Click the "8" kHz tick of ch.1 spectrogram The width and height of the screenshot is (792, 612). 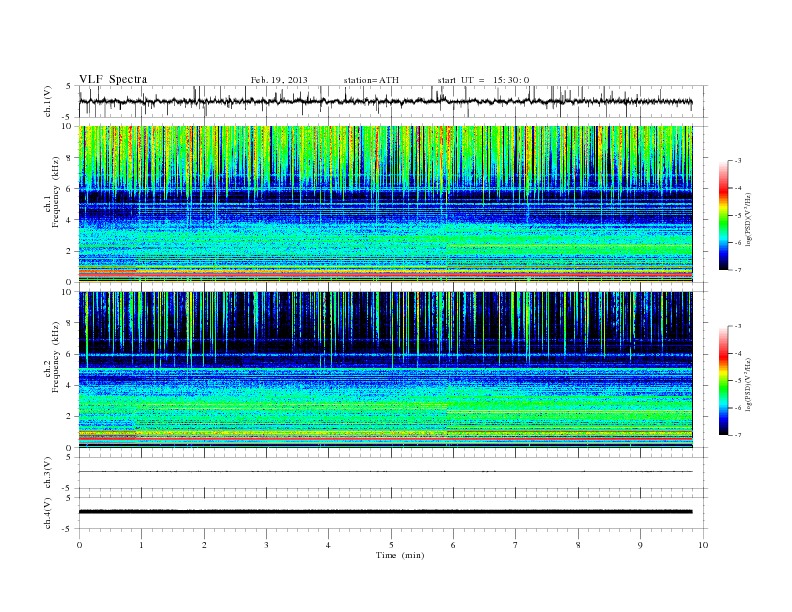[x=69, y=158]
